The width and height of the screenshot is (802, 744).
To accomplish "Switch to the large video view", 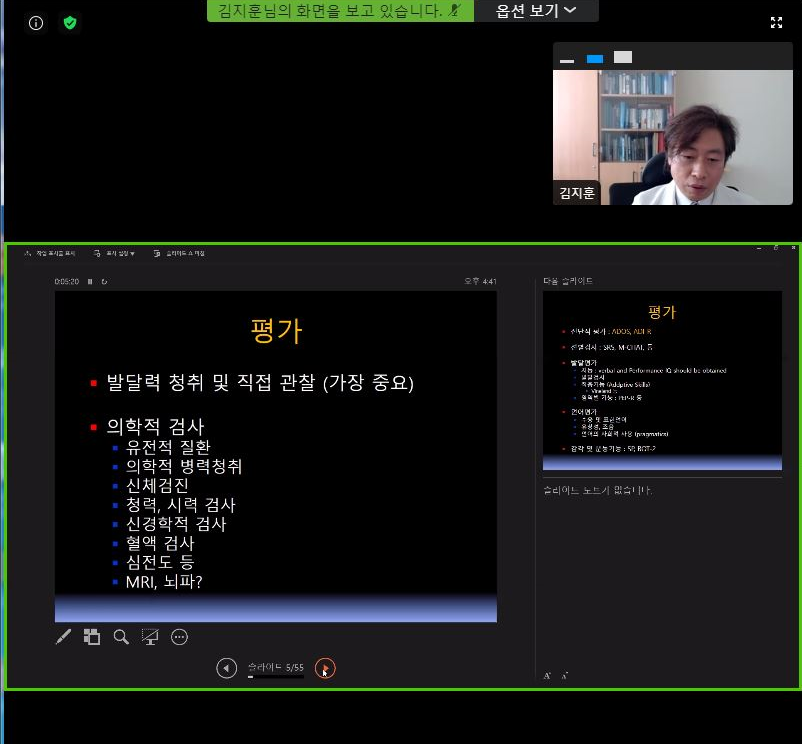I will pyautogui.click(x=623, y=58).
